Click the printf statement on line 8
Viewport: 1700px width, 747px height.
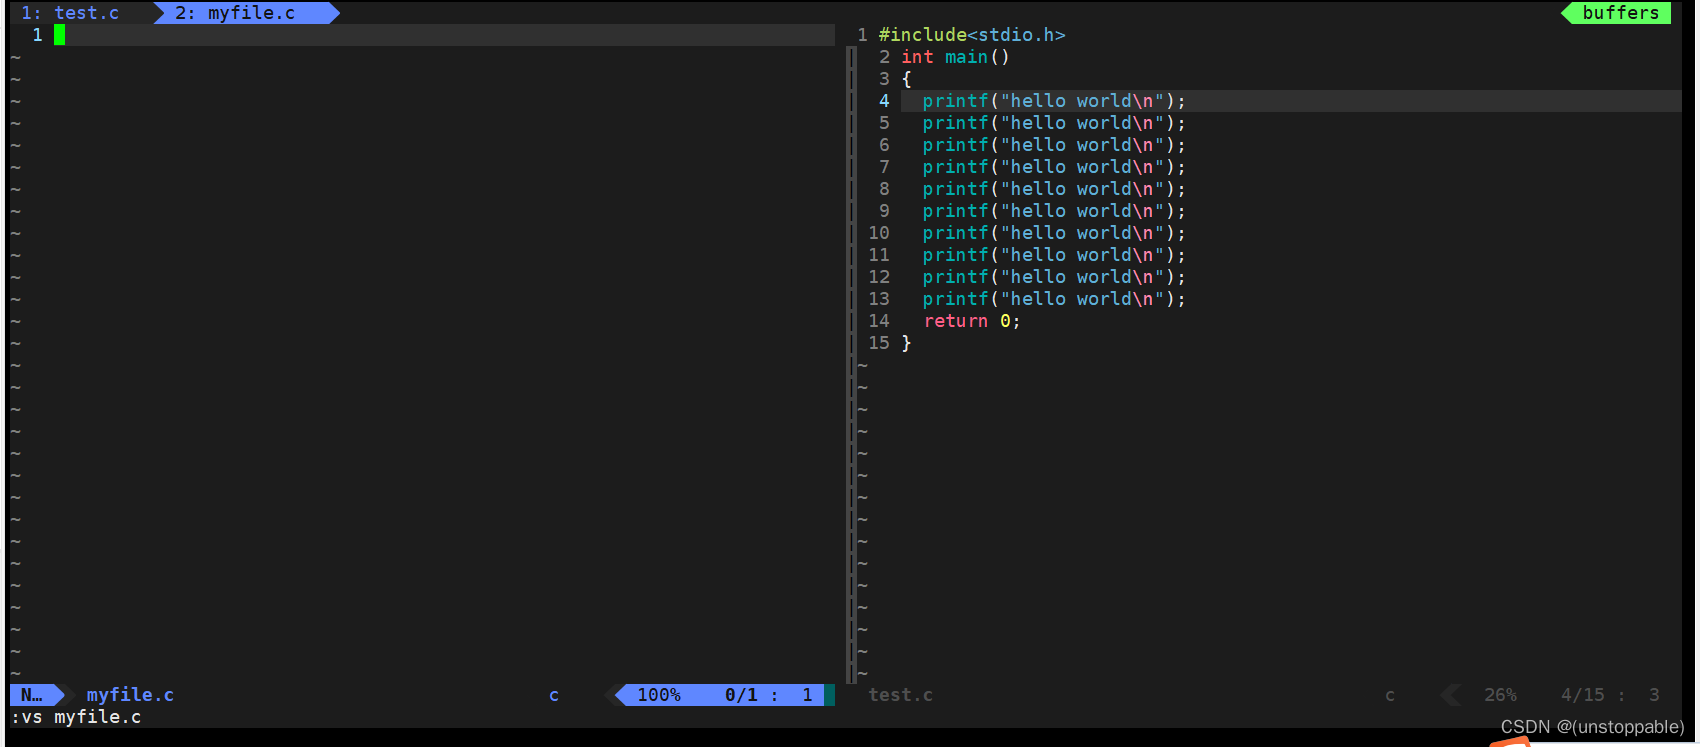(1054, 189)
